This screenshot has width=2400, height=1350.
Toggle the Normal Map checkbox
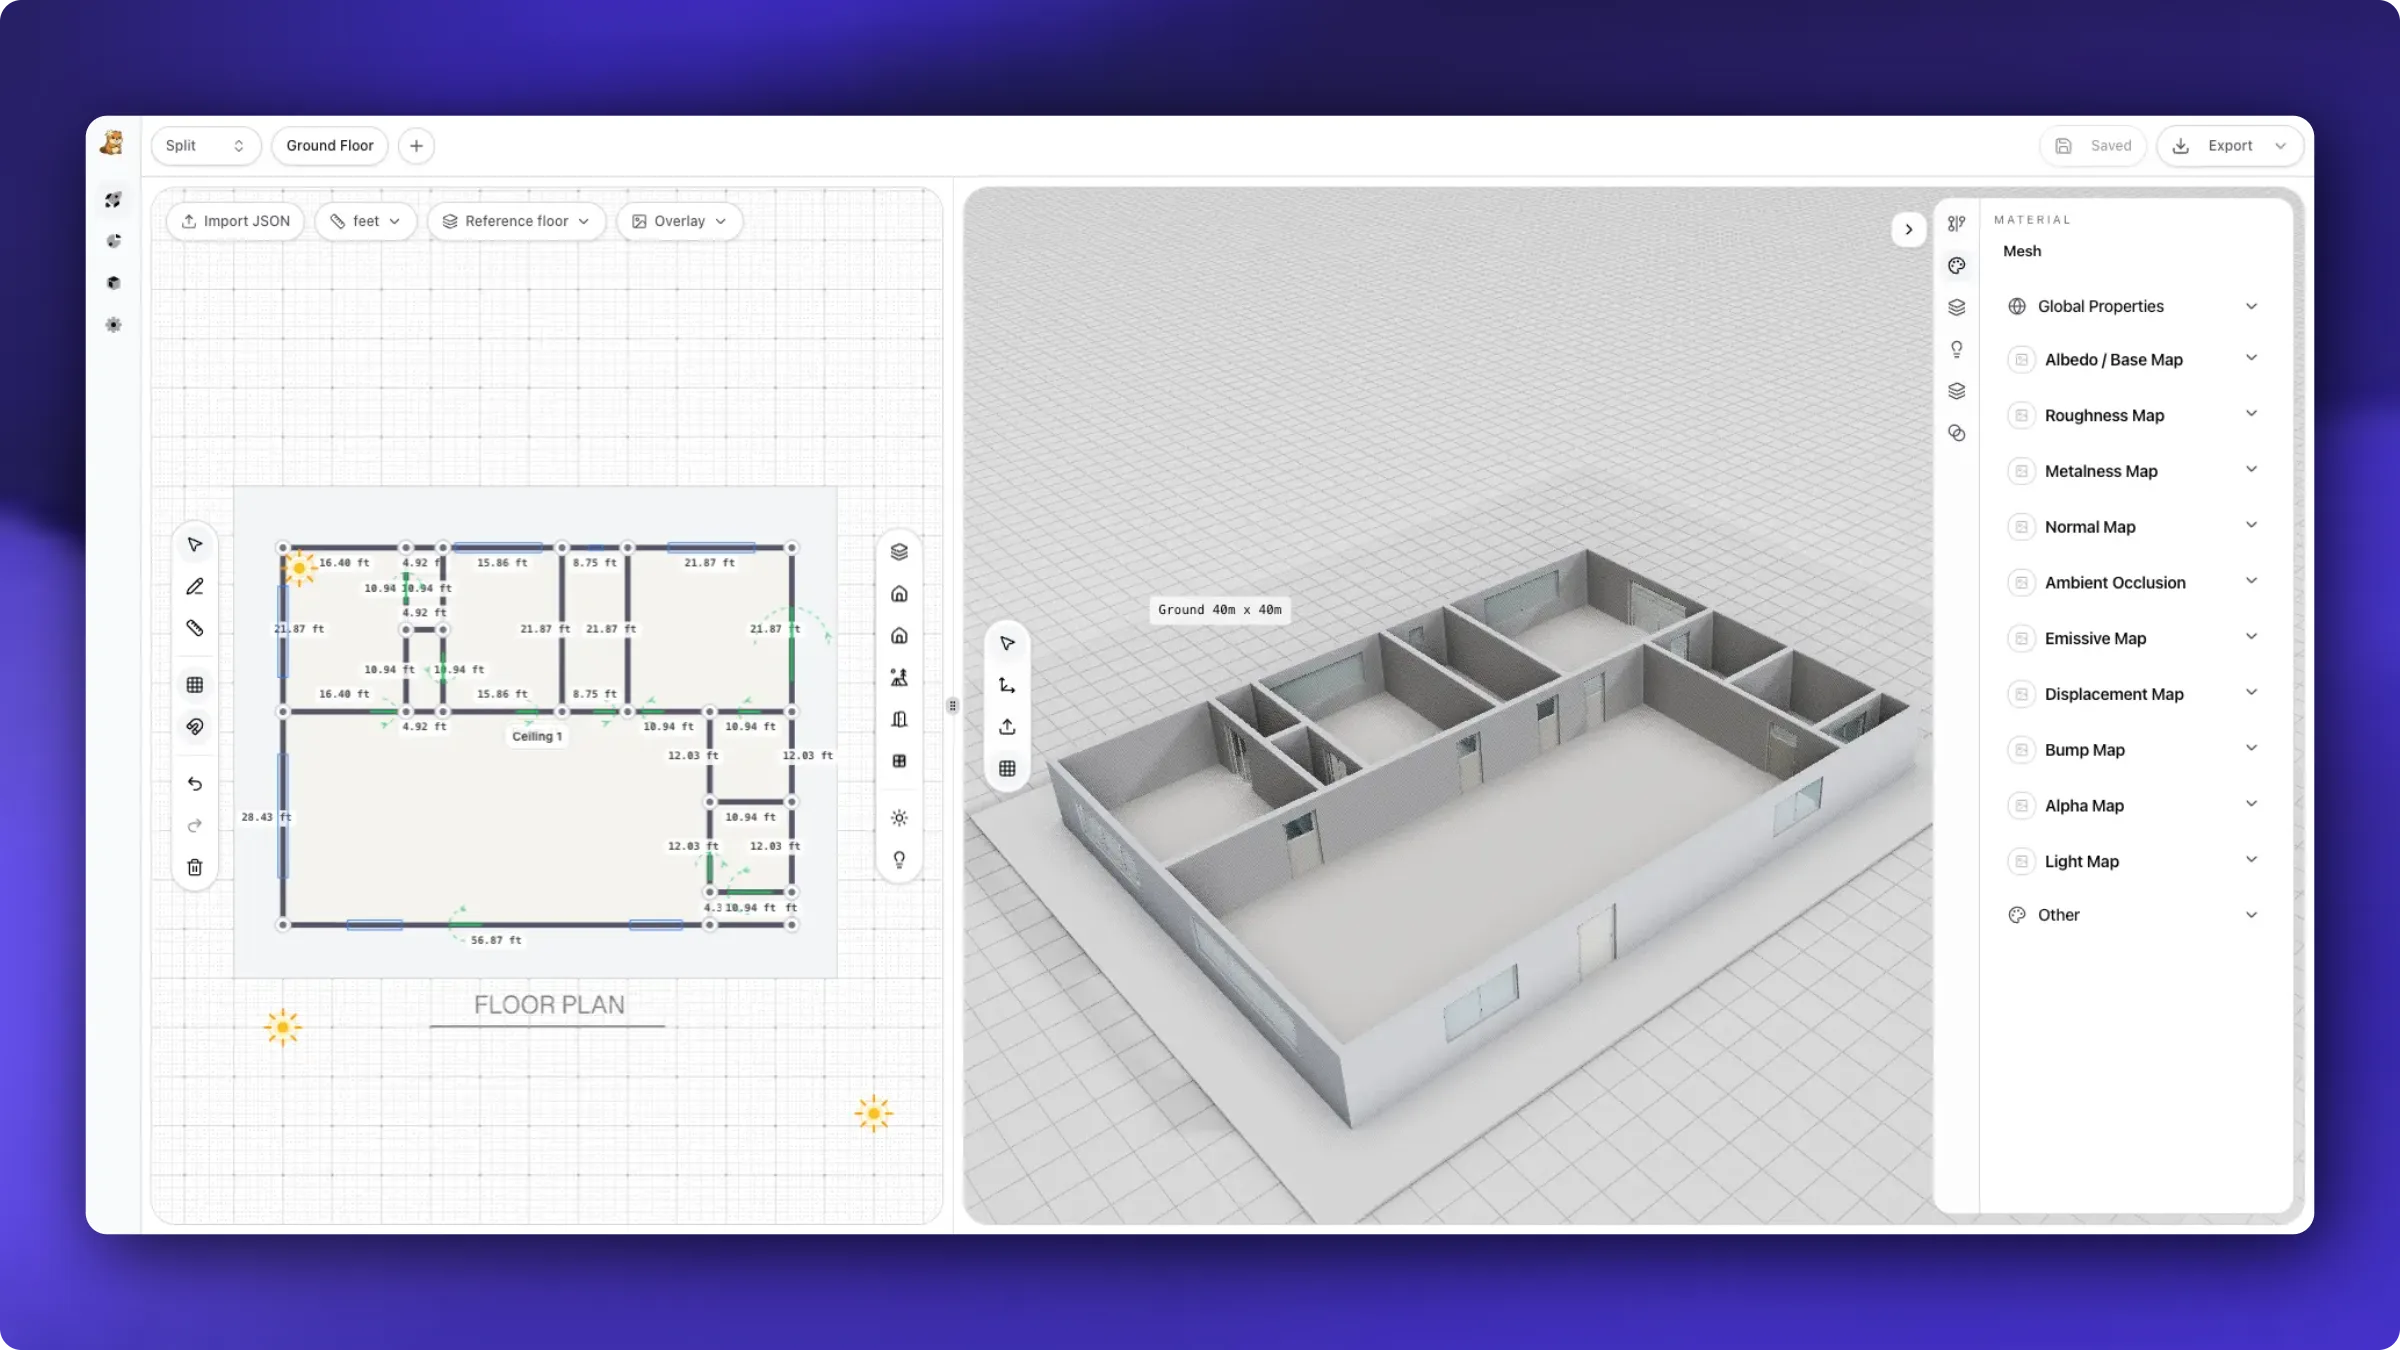(2021, 527)
